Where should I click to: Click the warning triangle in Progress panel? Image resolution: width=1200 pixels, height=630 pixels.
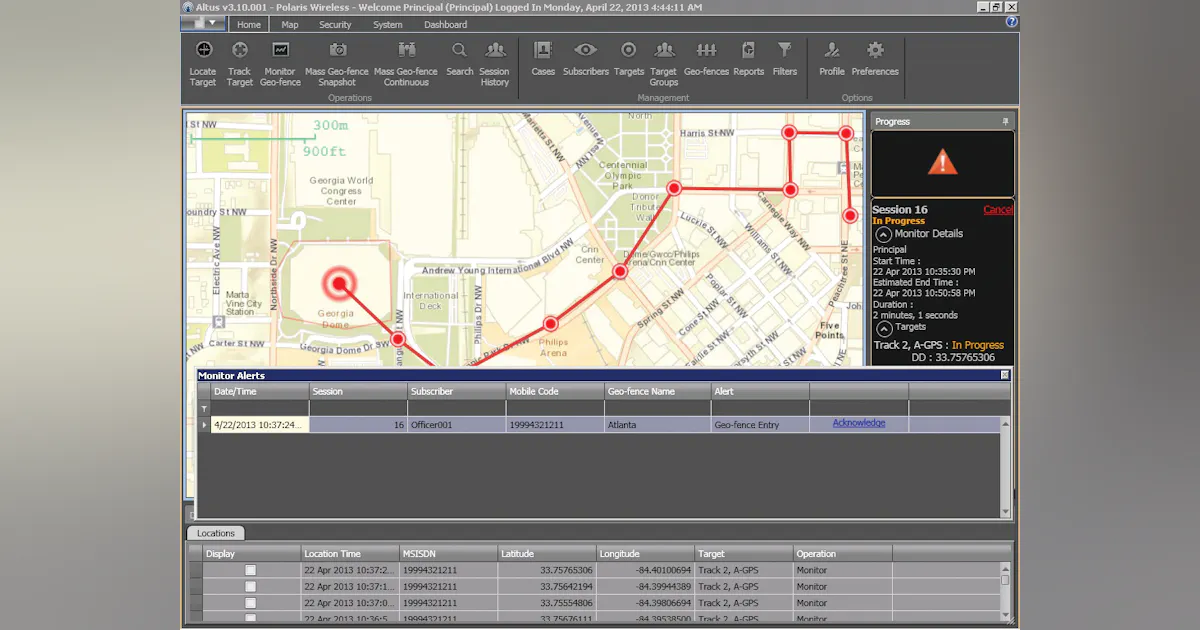click(942, 162)
